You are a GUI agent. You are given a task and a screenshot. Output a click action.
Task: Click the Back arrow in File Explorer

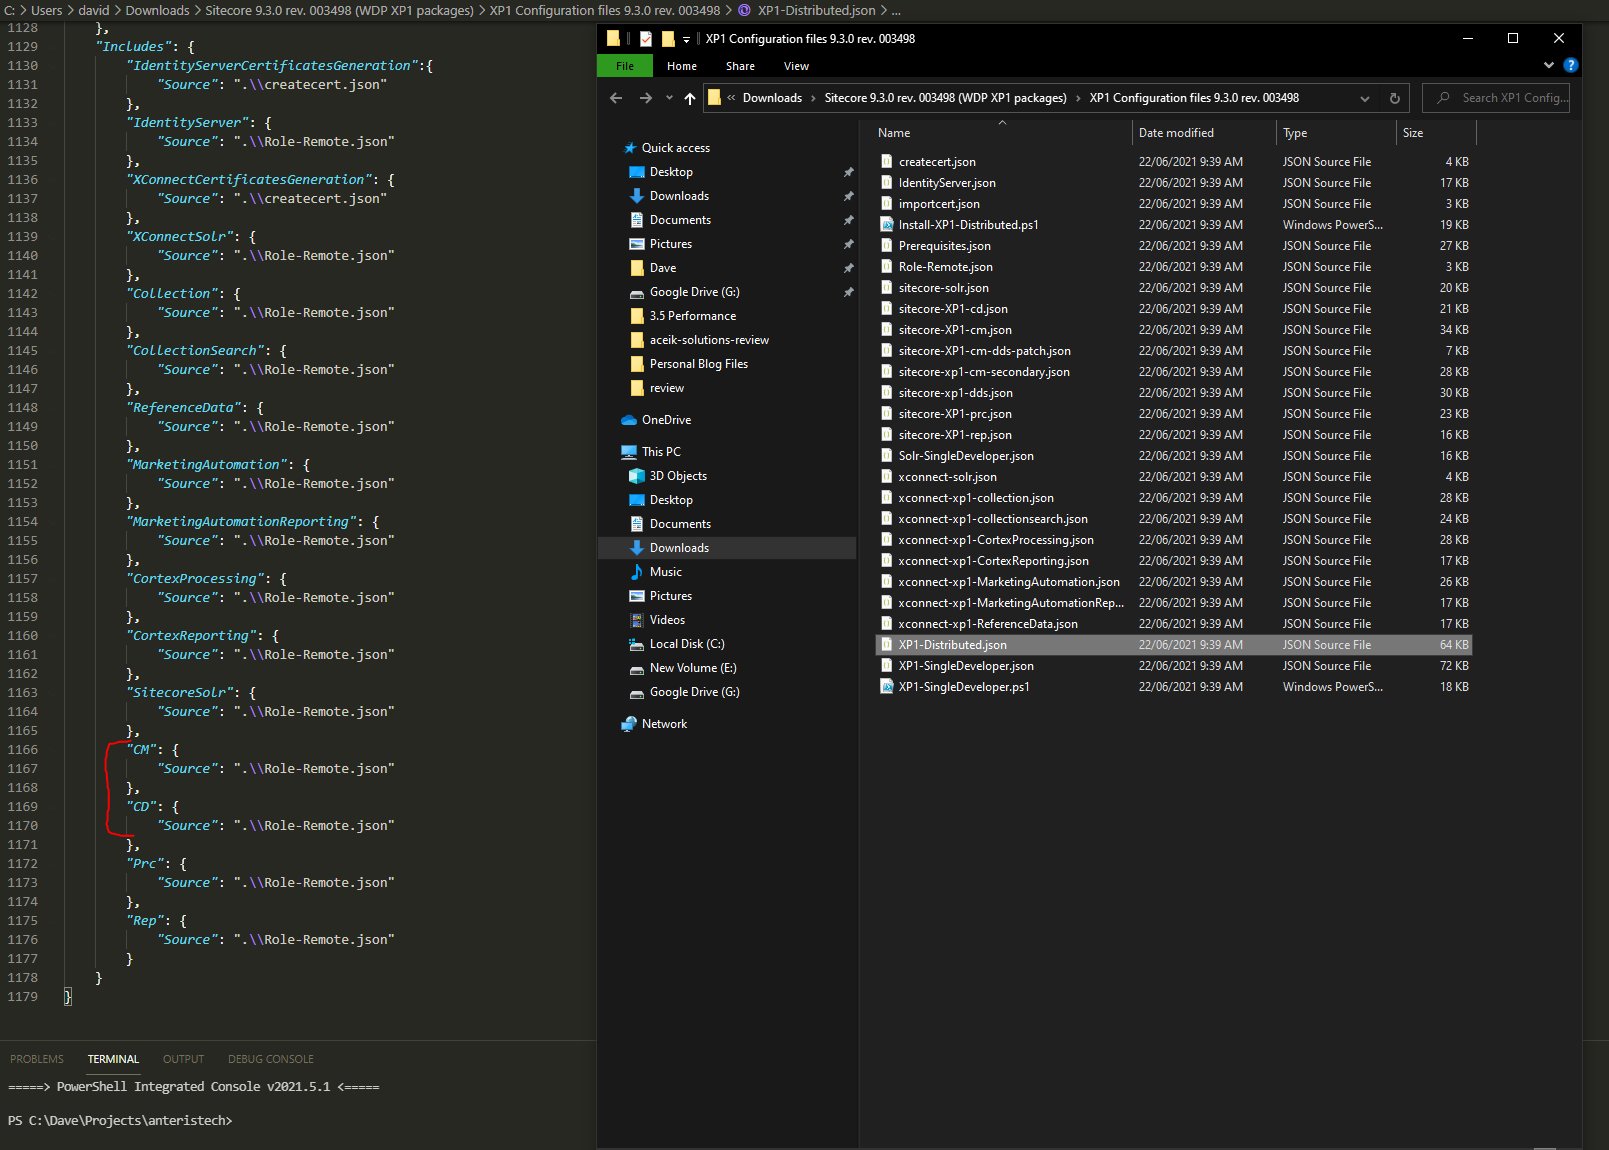(x=616, y=98)
